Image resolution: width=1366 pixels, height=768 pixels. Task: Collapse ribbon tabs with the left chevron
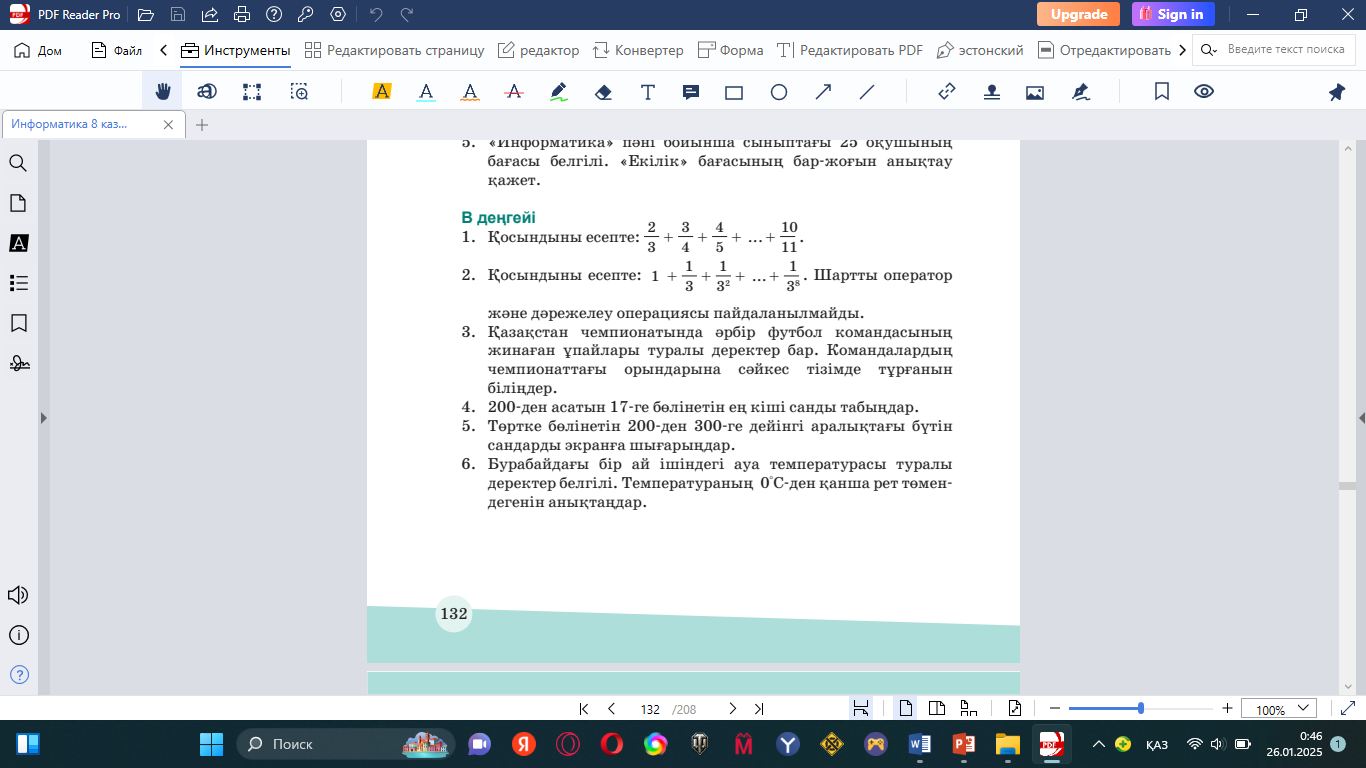pos(163,50)
